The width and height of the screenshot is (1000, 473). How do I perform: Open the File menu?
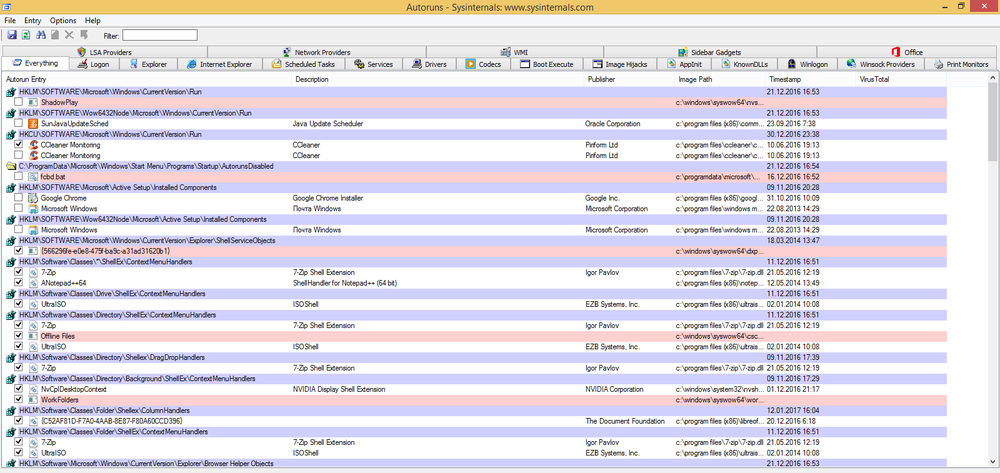pyautogui.click(x=10, y=20)
